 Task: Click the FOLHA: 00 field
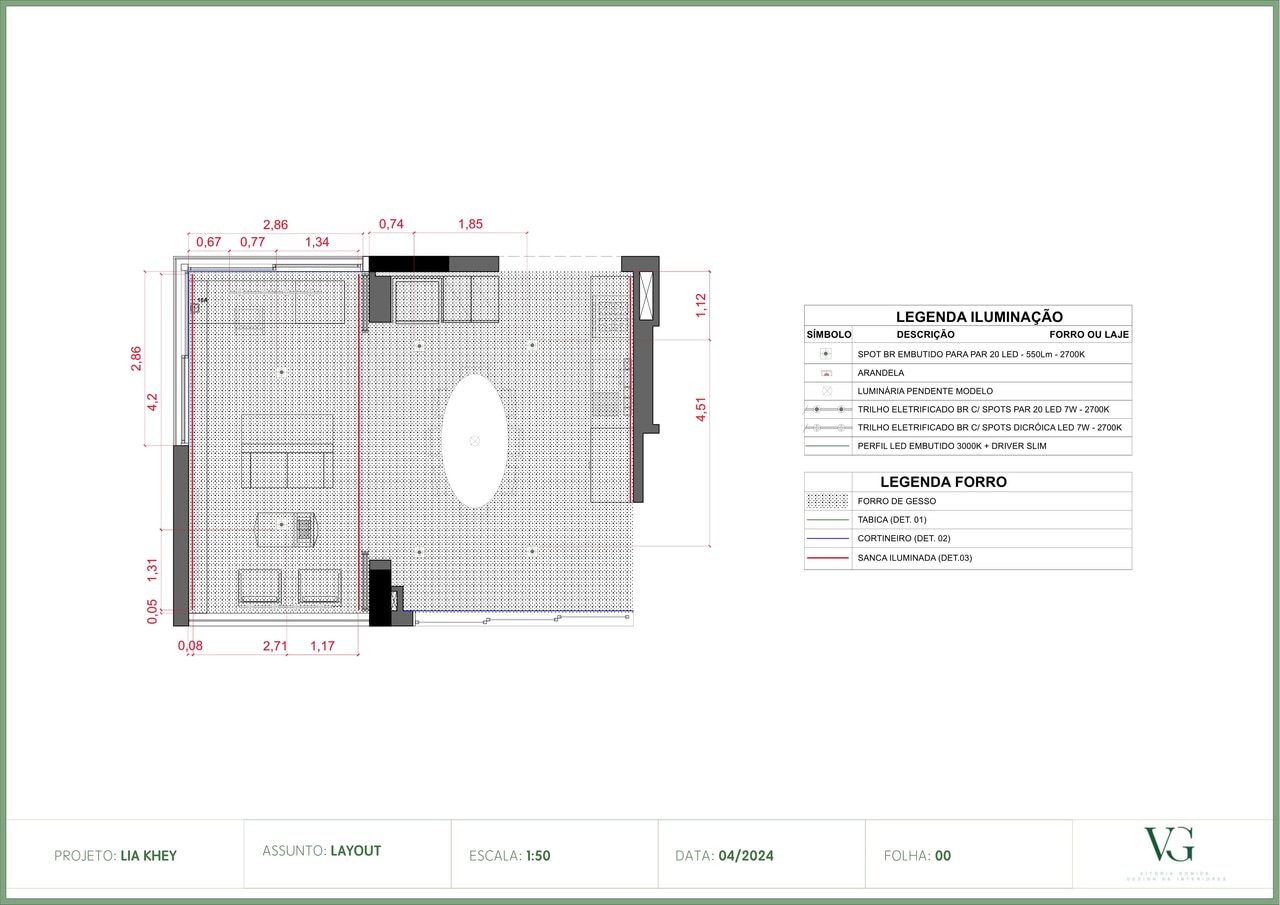pos(918,856)
